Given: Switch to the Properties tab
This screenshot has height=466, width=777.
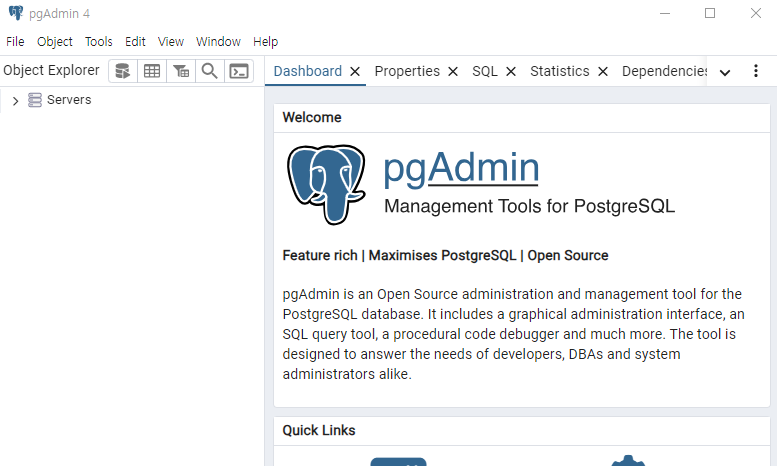Looking at the screenshot, I should (407, 71).
